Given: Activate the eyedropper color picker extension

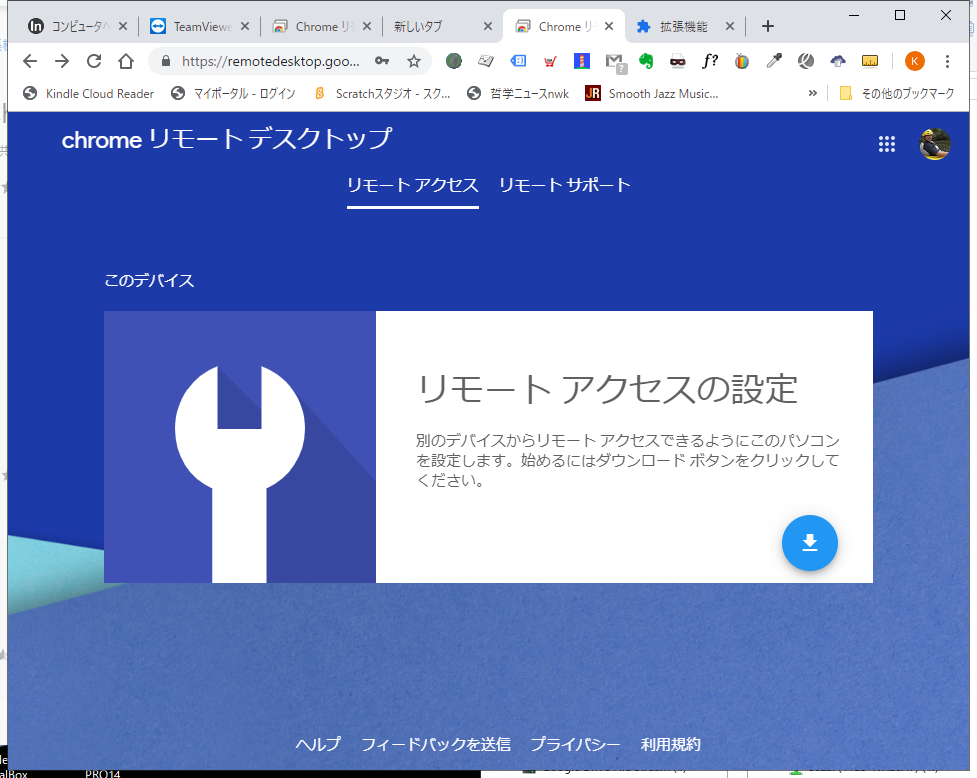Looking at the screenshot, I should coord(774,61).
